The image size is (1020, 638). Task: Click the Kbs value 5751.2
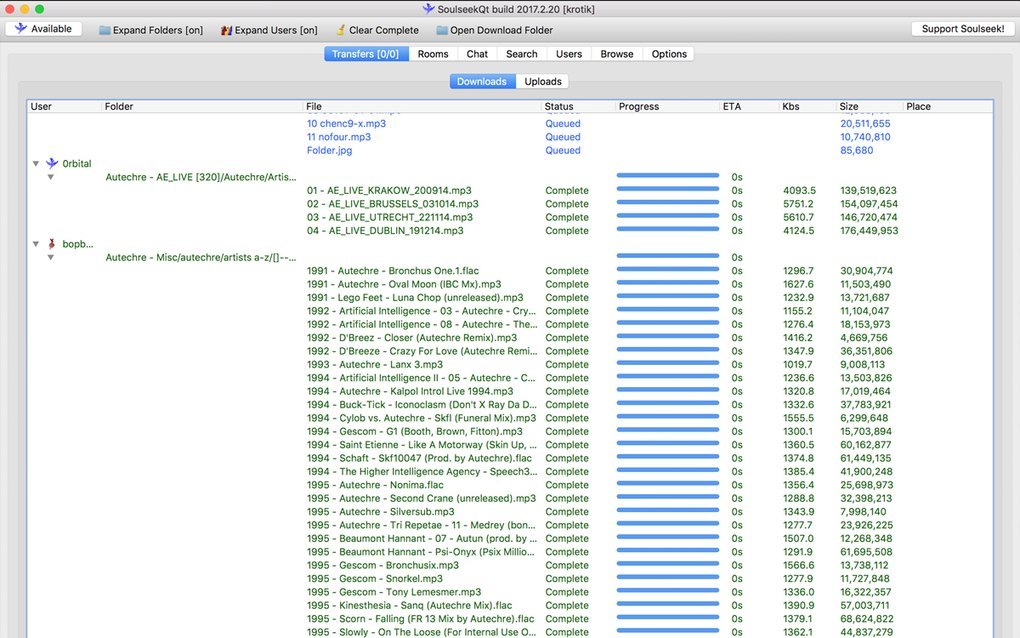(x=799, y=204)
